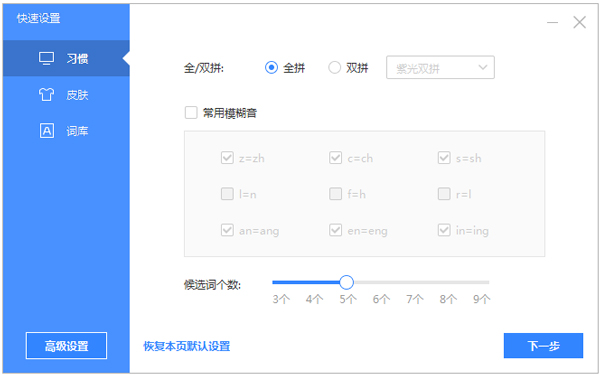Toggle the en=eng fuzzy checkbox
Image resolution: width=600 pixels, height=375 pixels.
coord(336,230)
